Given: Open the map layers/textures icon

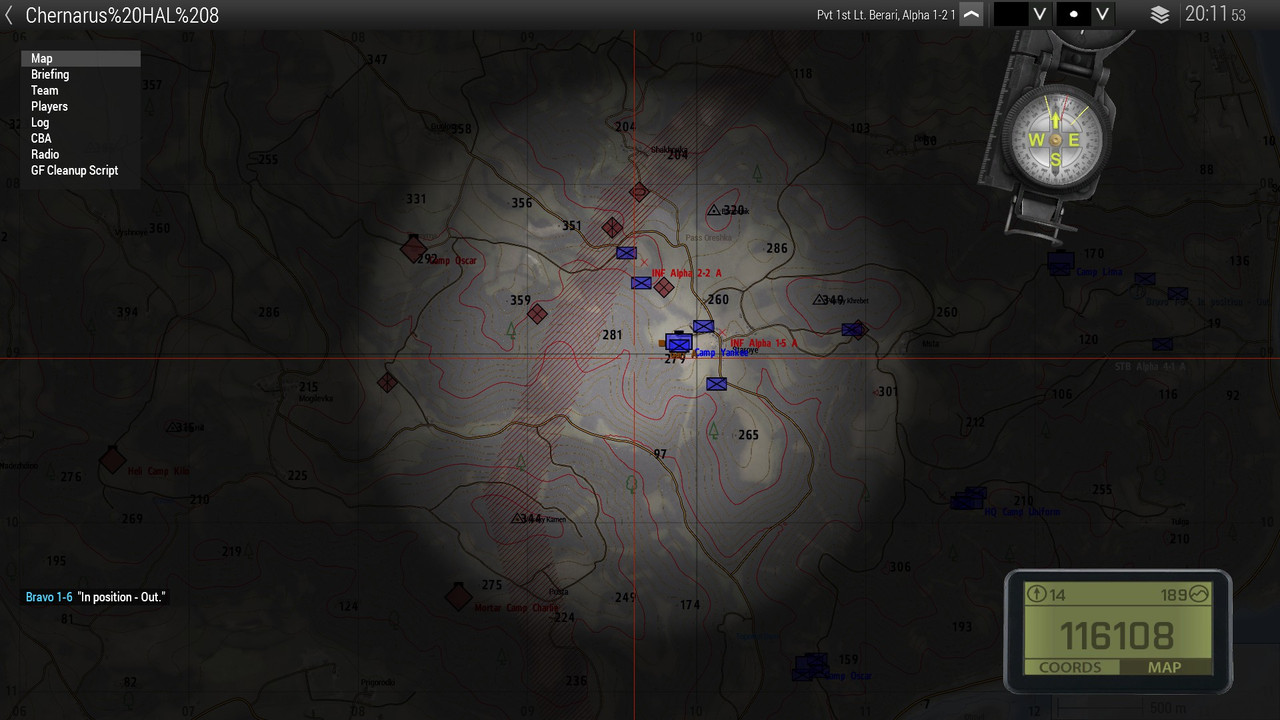Looking at the screenshot, I should 1159,15.
